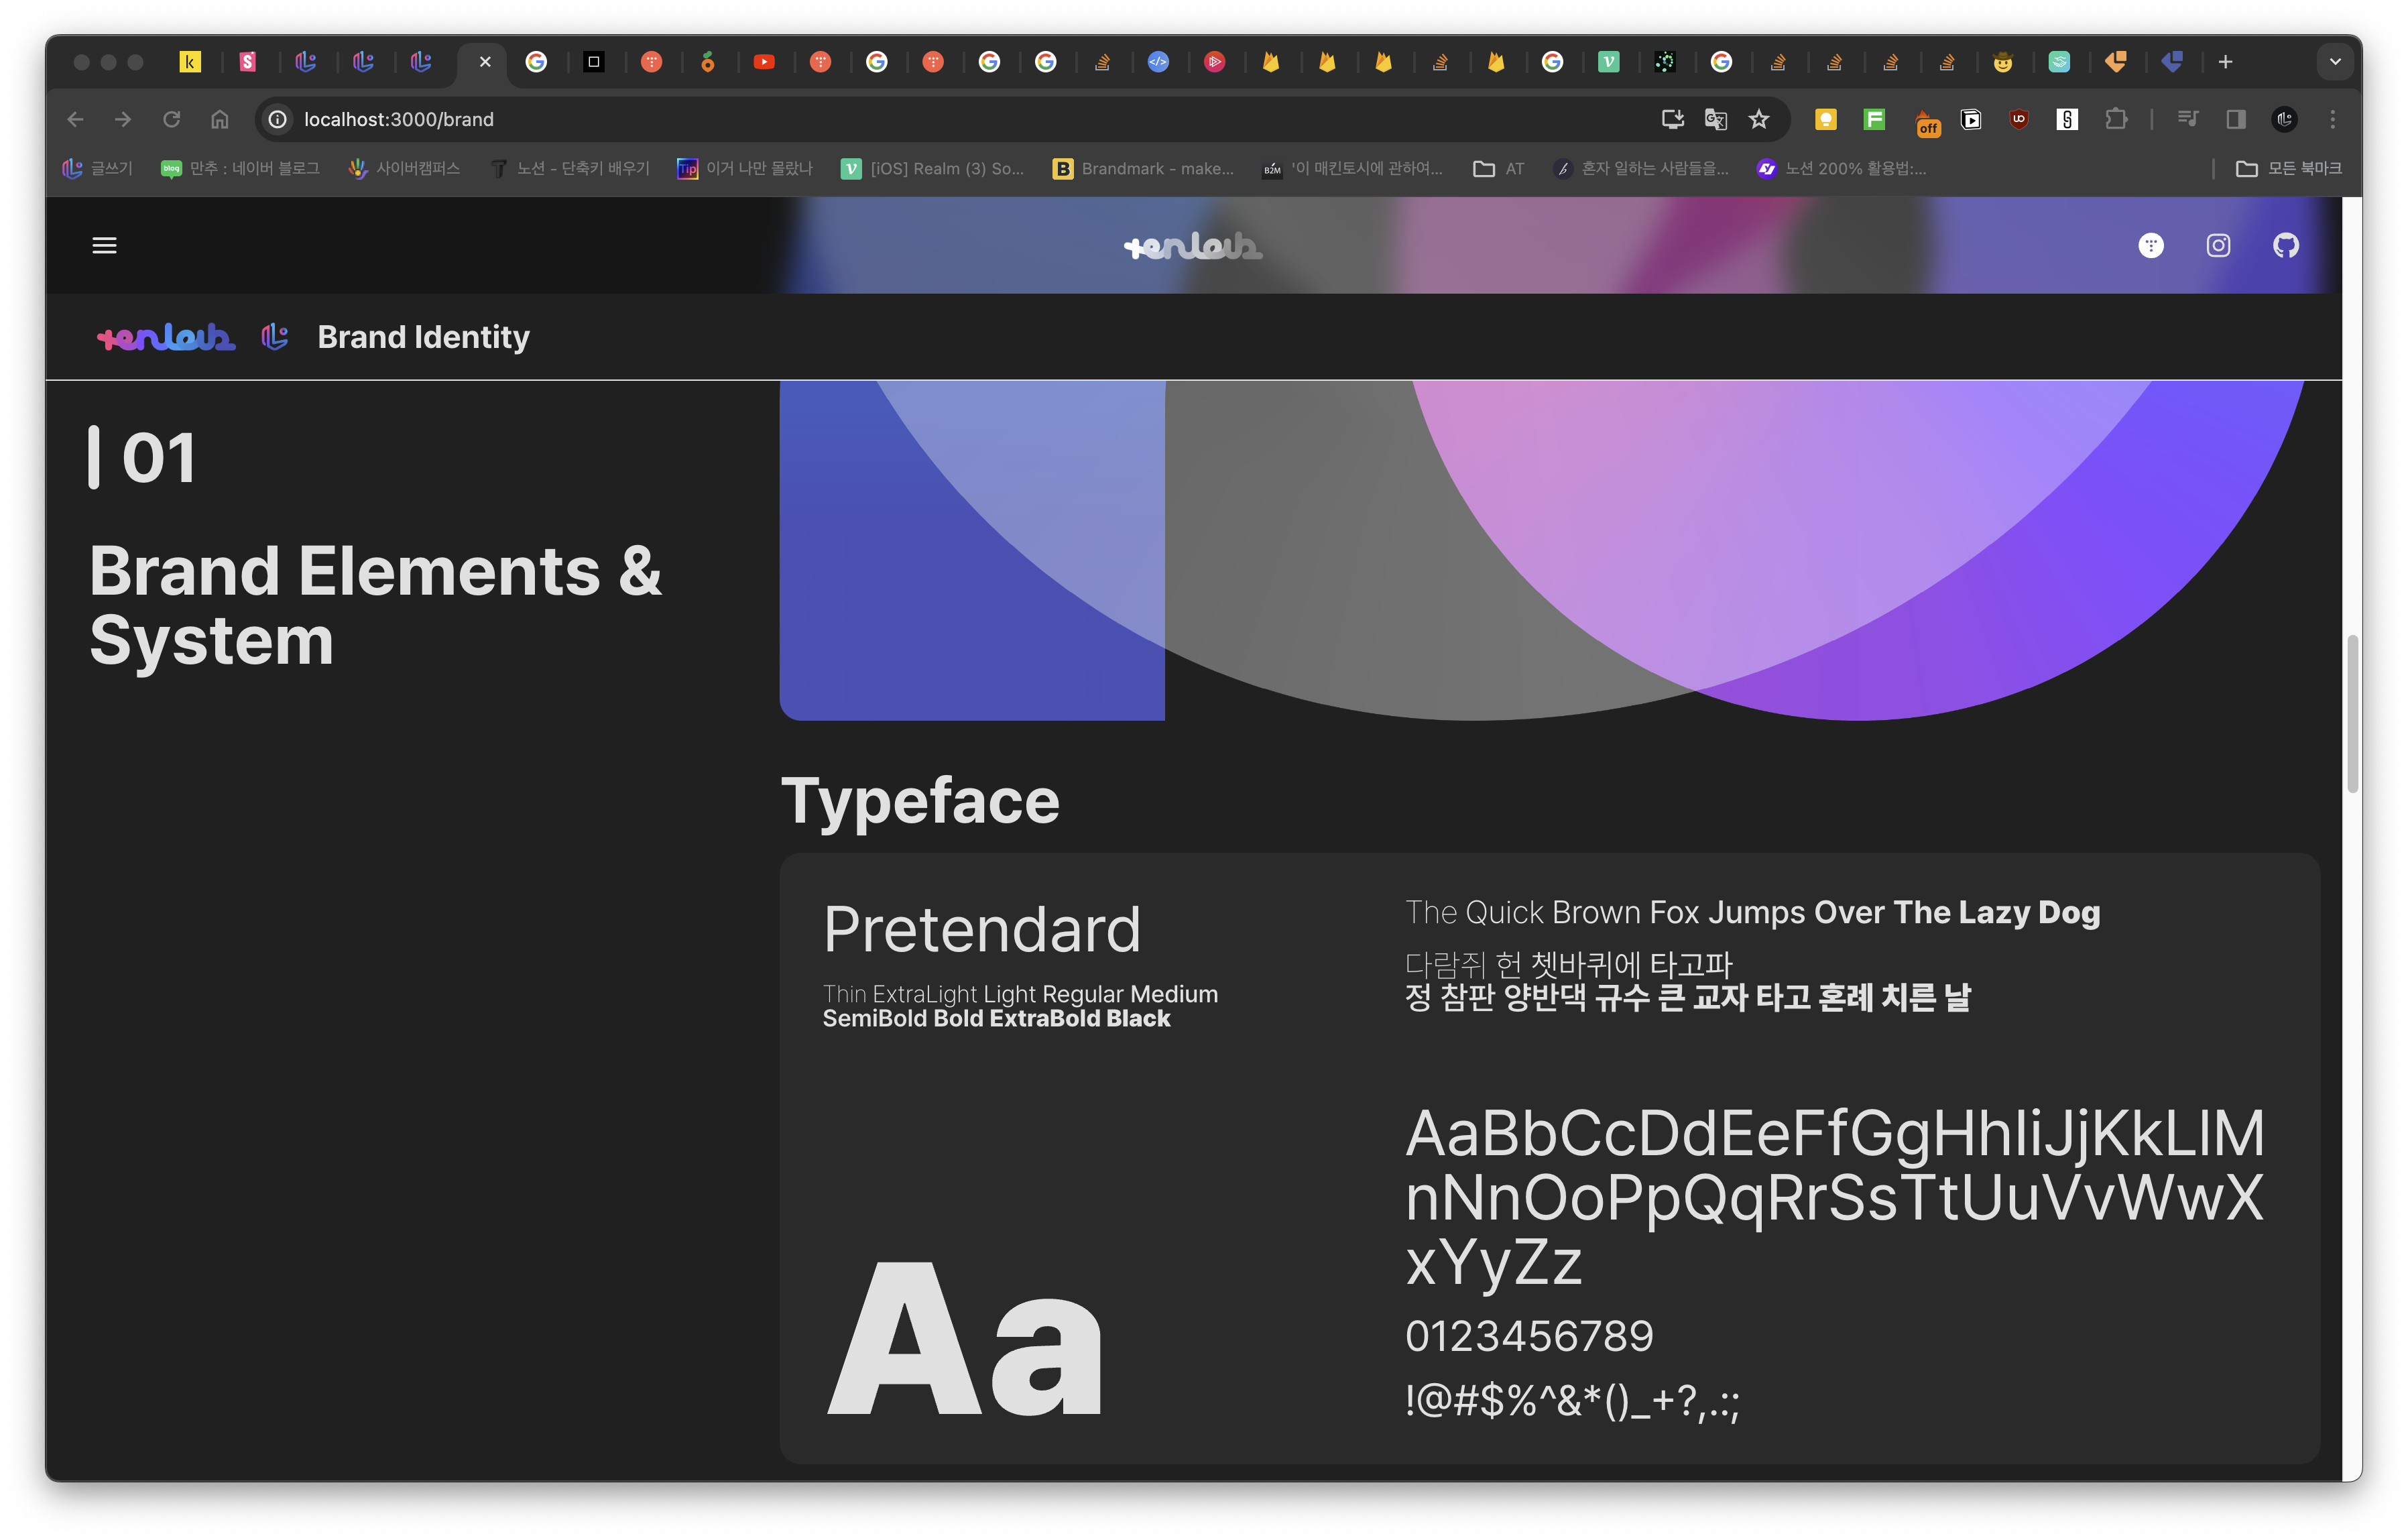Switch to the YouTube tab

coord(764,62)
